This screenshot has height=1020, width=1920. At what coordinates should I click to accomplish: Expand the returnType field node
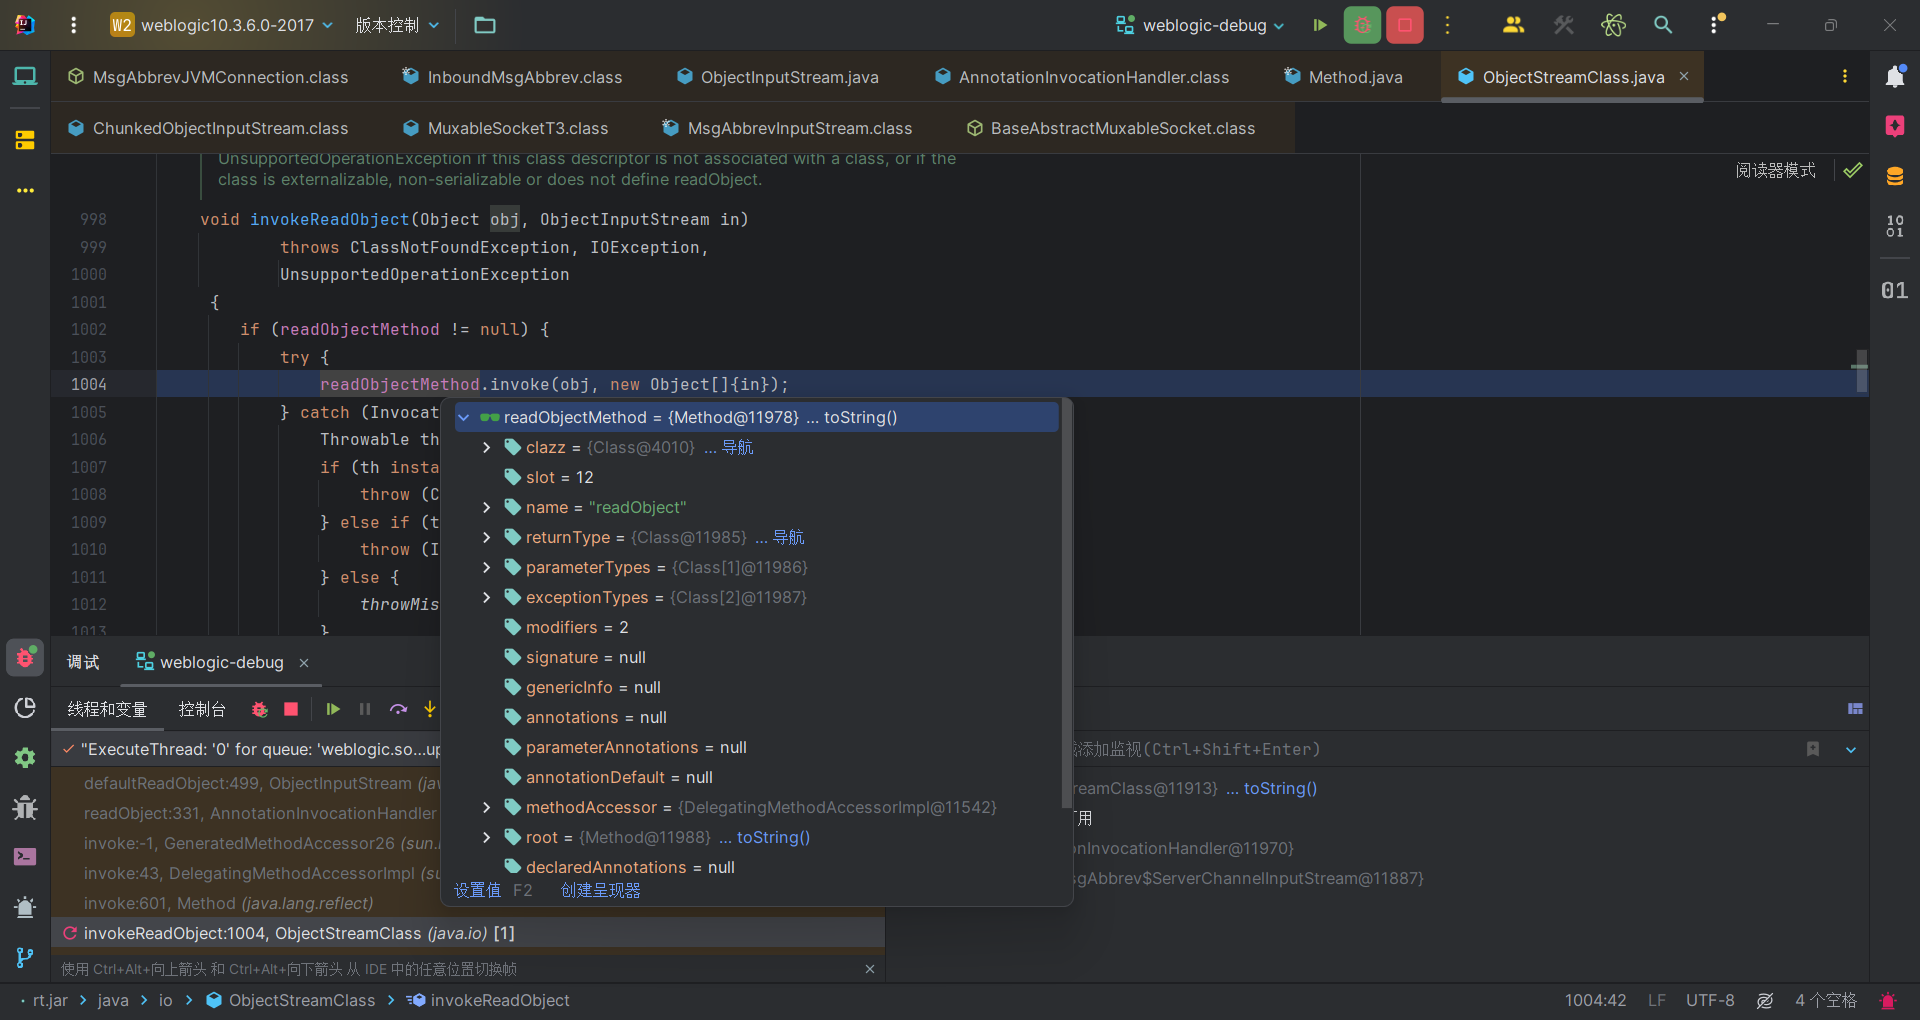(487, 537)
